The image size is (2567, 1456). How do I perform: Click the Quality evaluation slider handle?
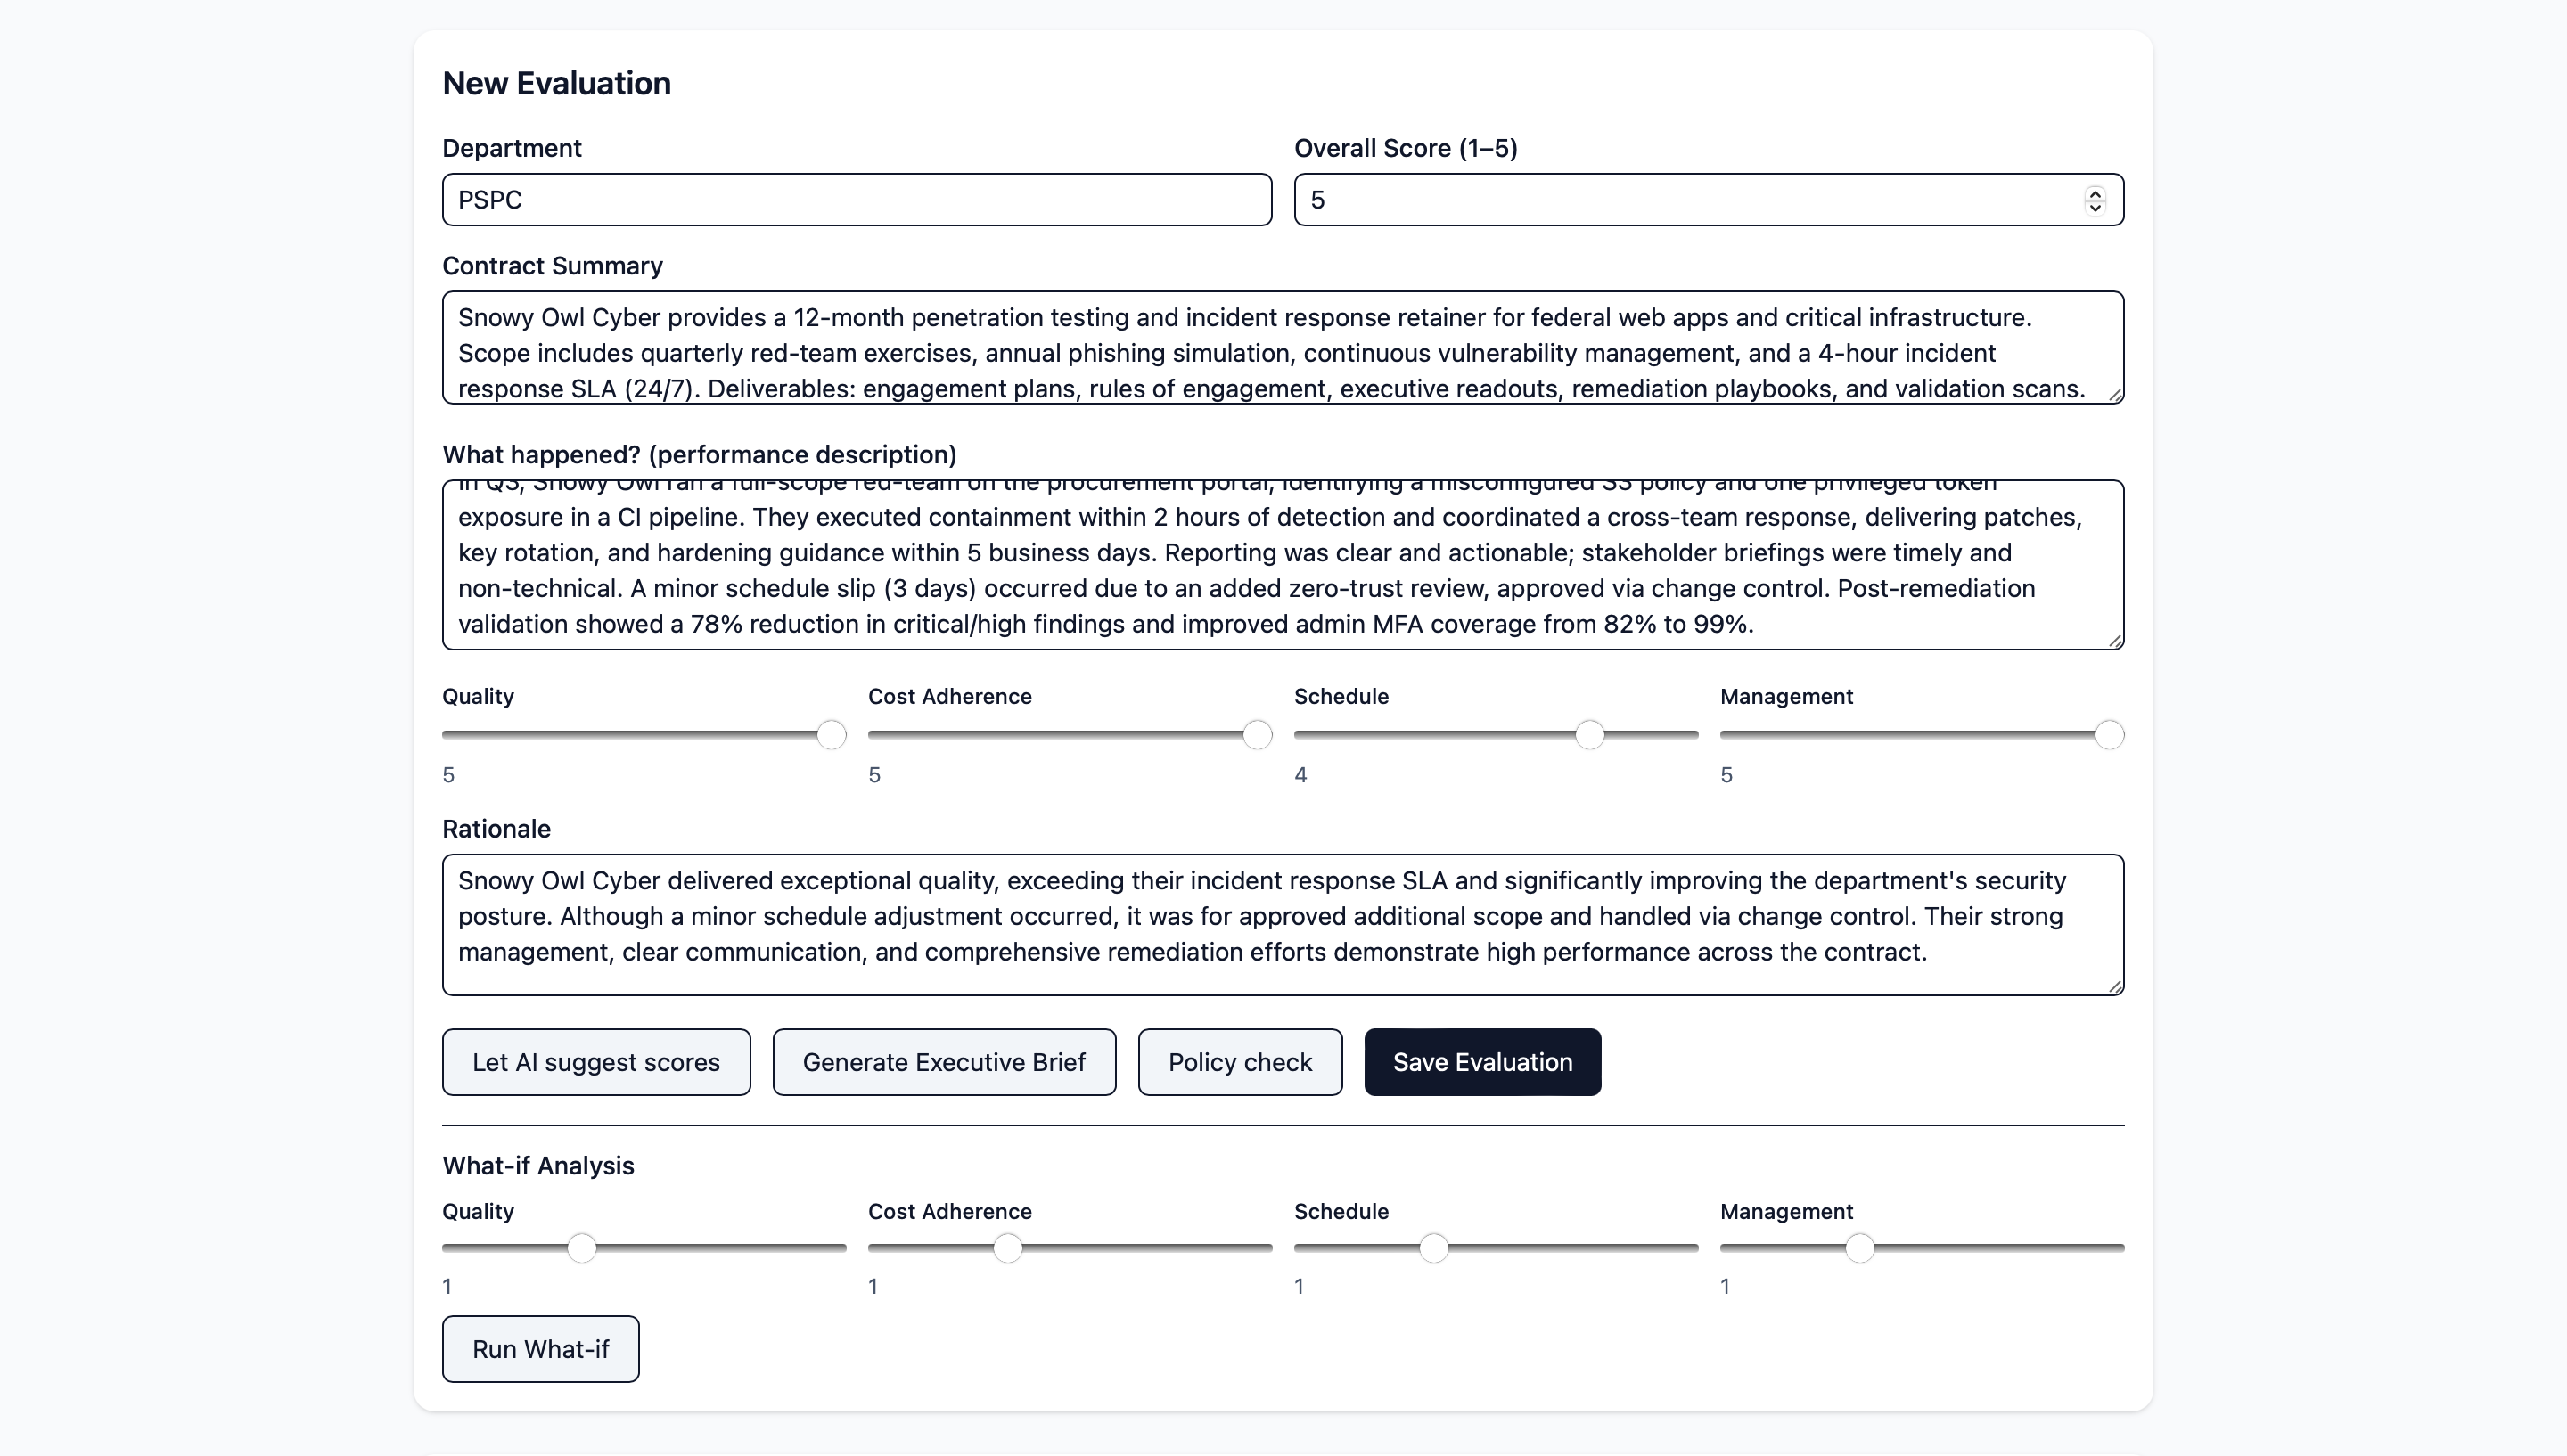tap(830, 735)
